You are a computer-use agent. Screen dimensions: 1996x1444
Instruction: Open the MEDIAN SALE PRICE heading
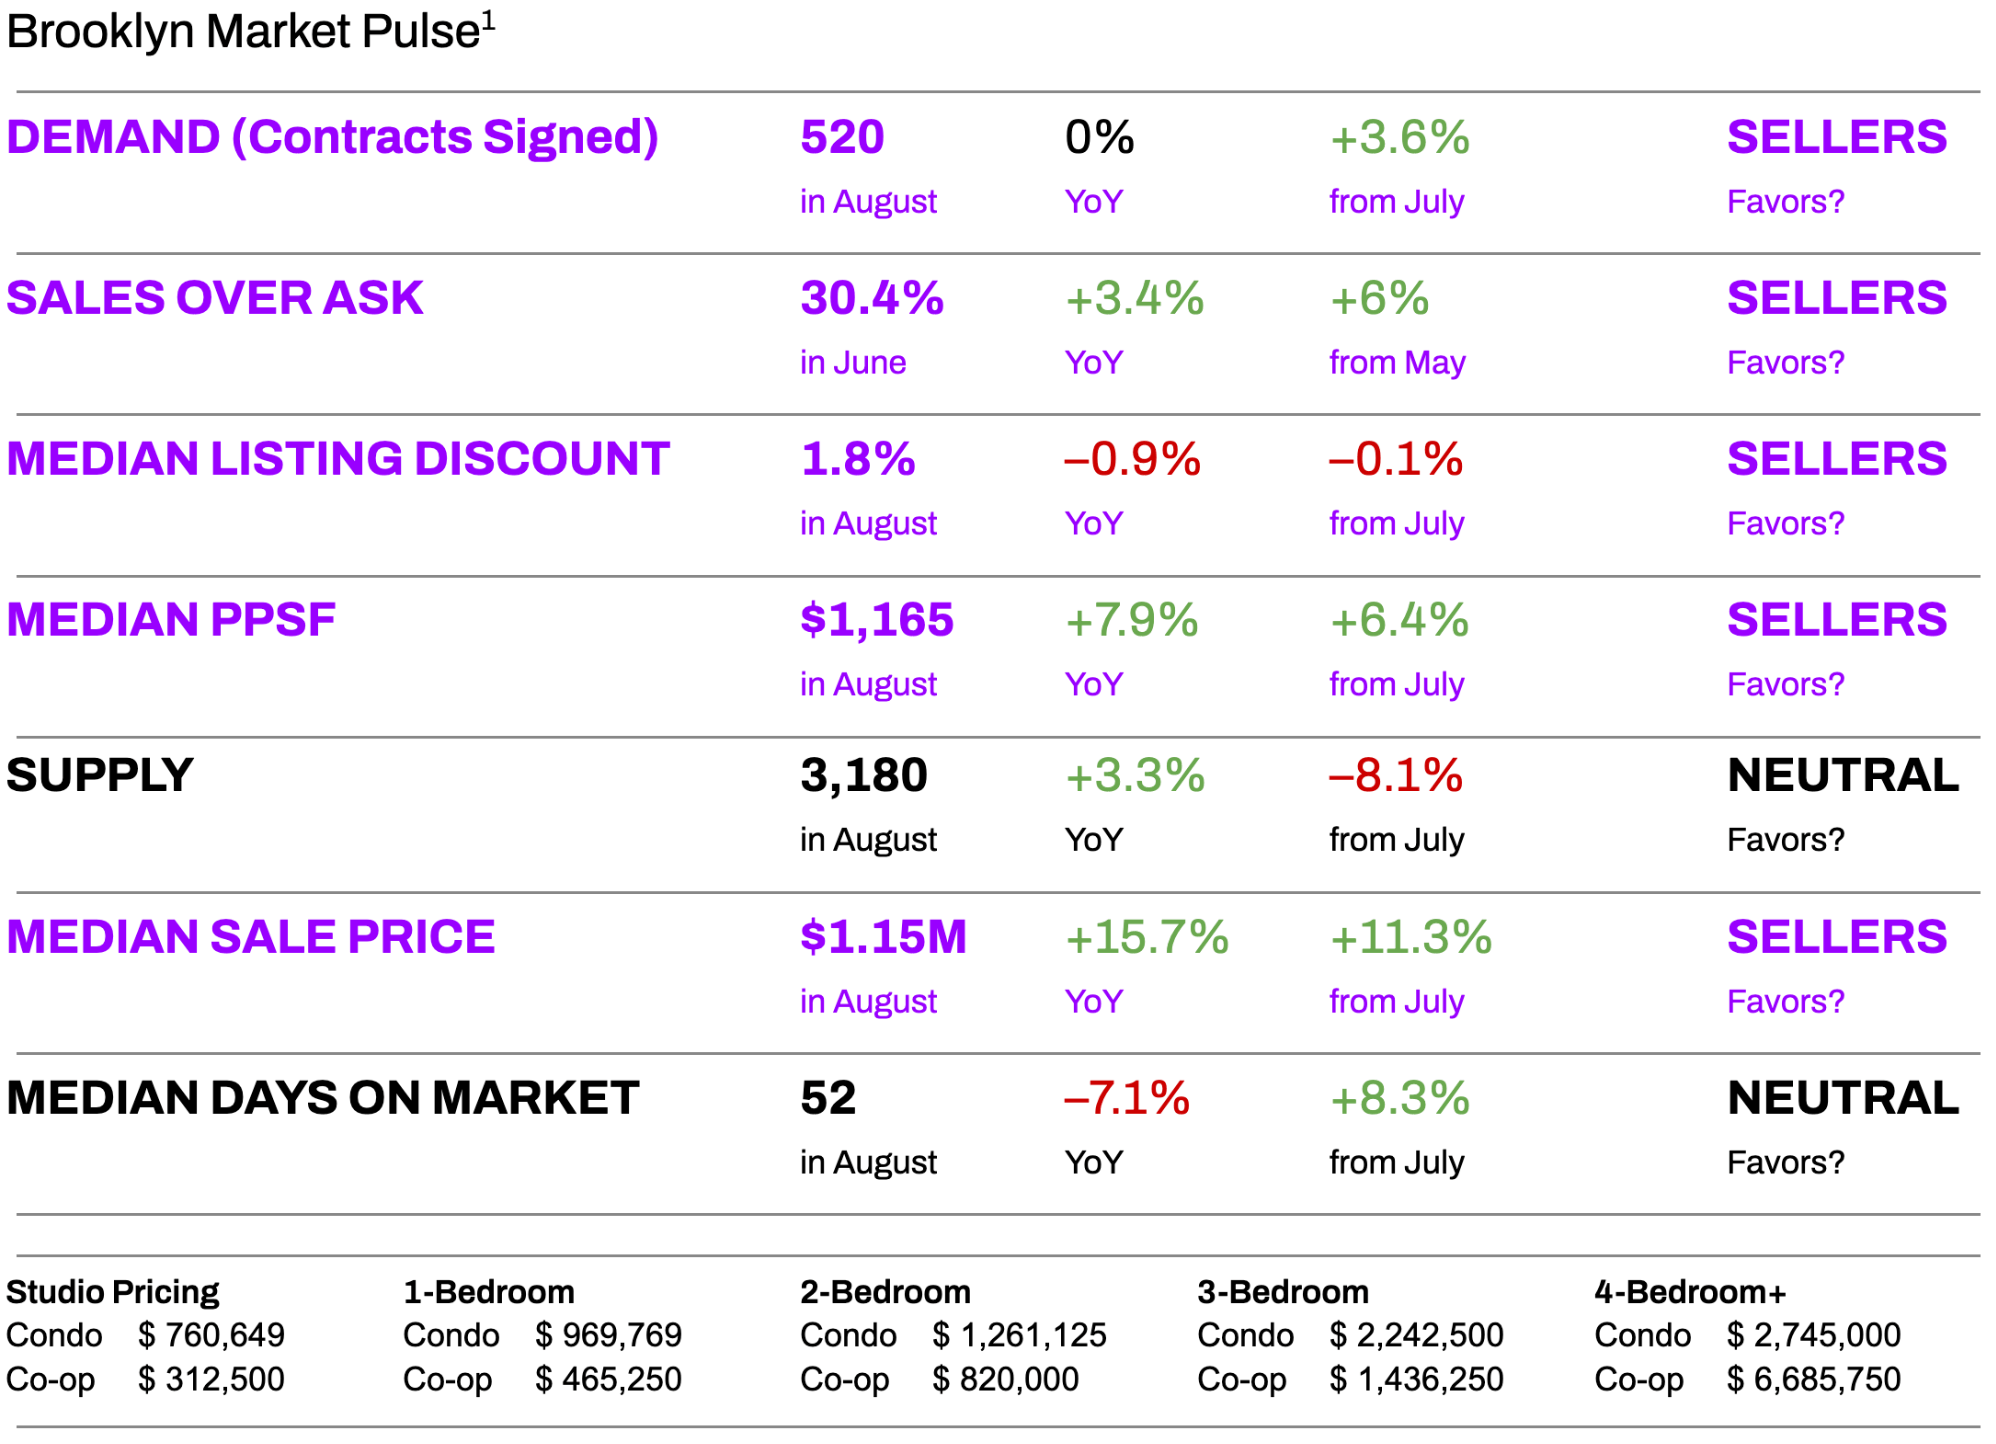click(x=251, y=937)
